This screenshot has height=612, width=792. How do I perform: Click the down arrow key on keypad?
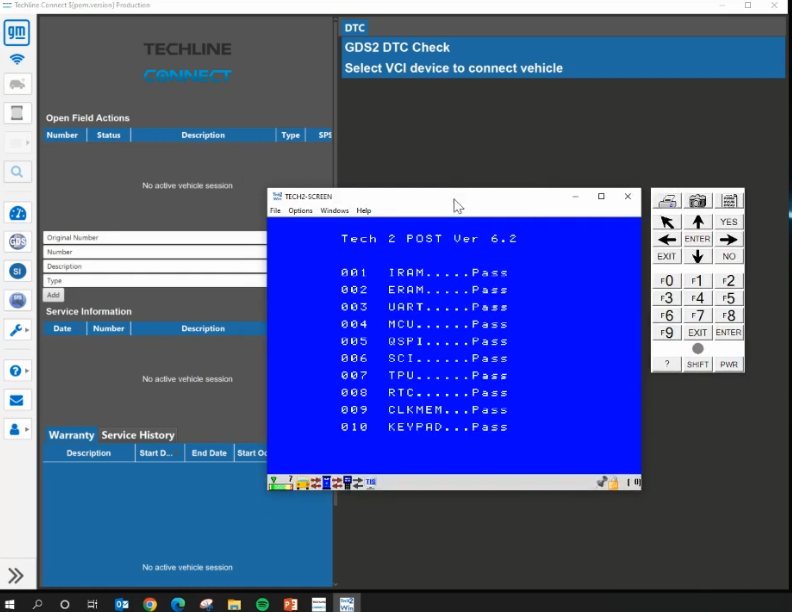(698, 257)
